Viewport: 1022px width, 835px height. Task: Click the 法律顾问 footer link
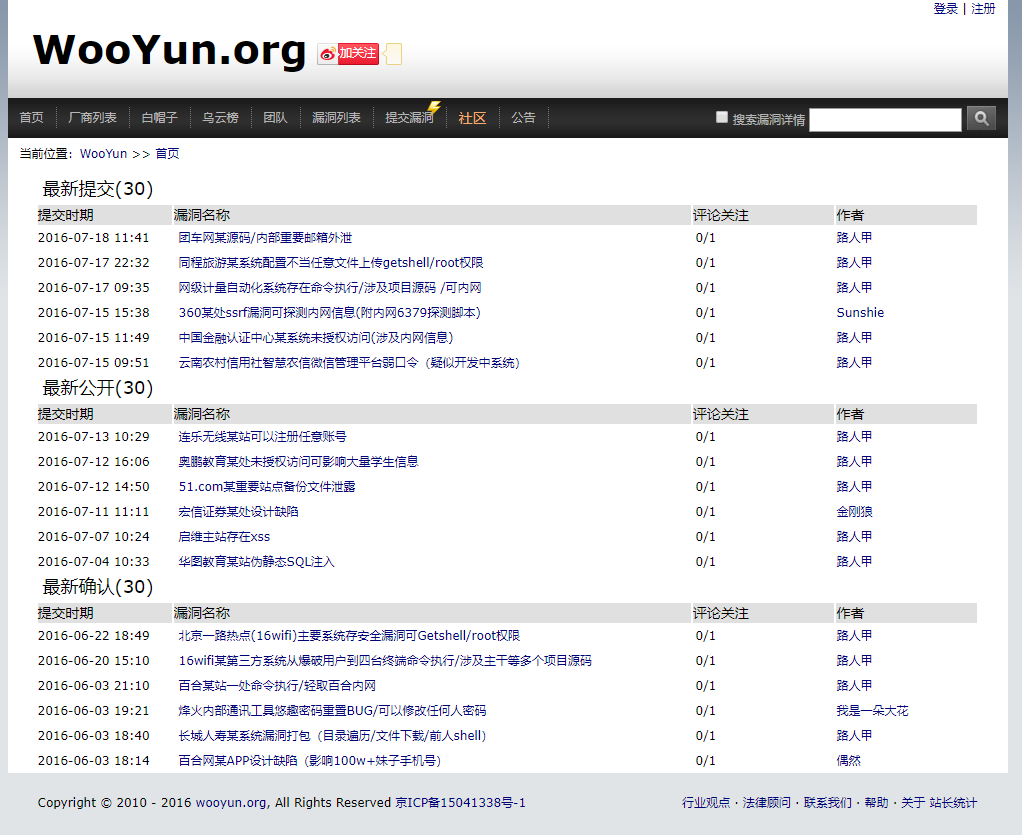pyautogui.click(x=766, y=802)
